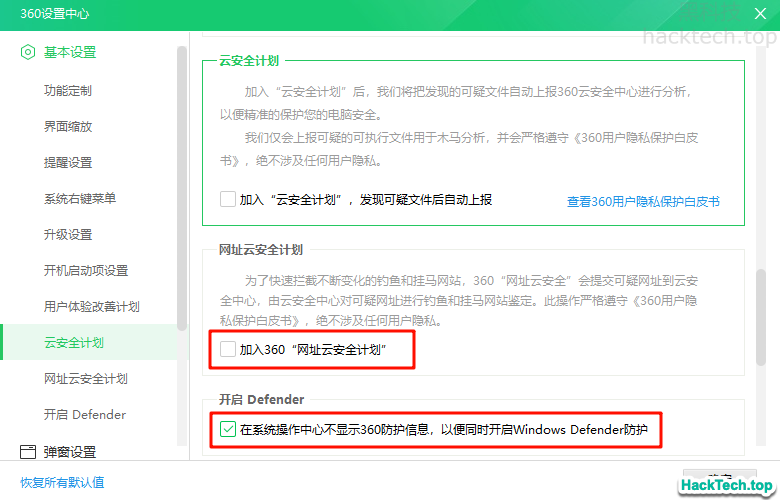Select 升级设置 in the sidebar
780x500 pixels.
(x=68, y=235)
